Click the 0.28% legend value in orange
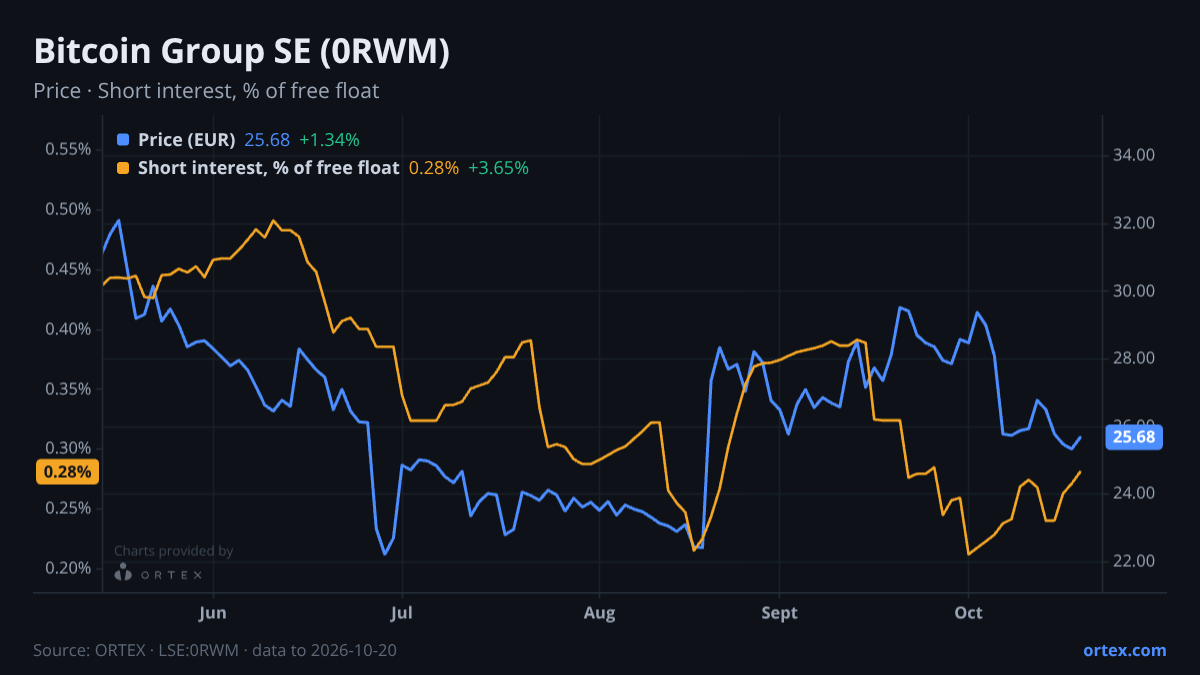The image size is (1200, 675). [x=434, y=168]
